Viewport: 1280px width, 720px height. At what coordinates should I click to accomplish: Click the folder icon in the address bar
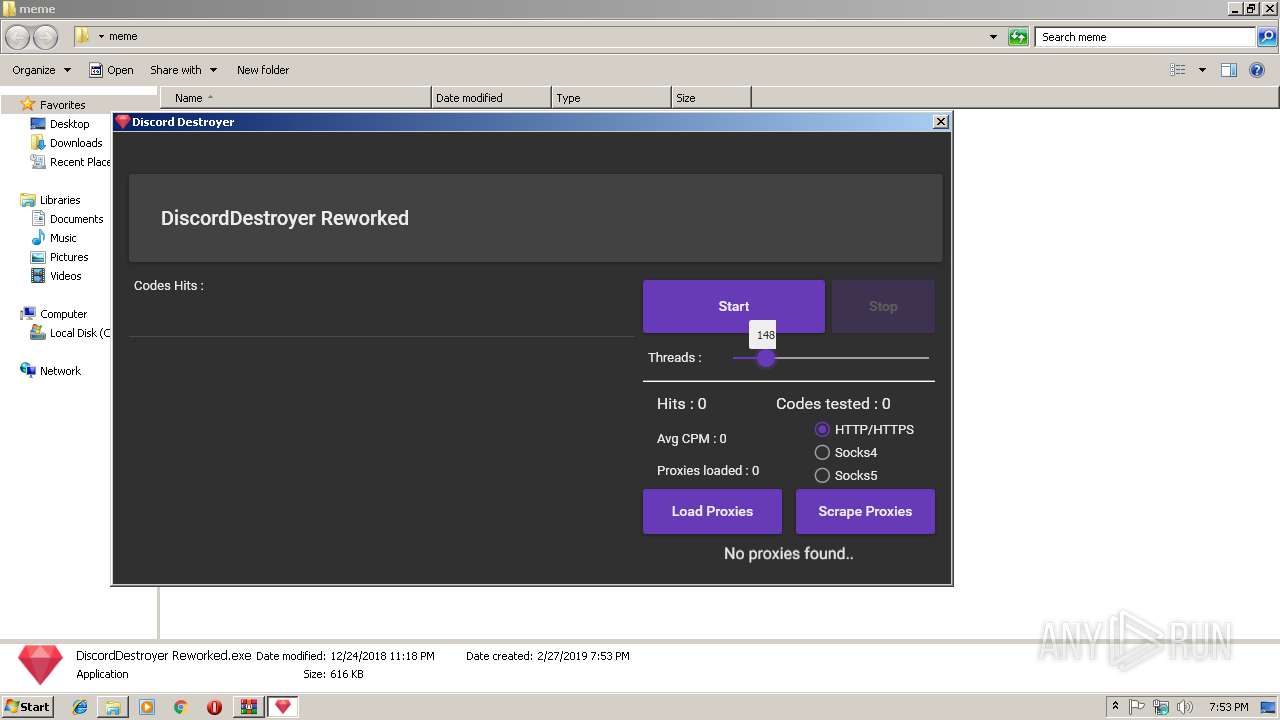(84, 36)
